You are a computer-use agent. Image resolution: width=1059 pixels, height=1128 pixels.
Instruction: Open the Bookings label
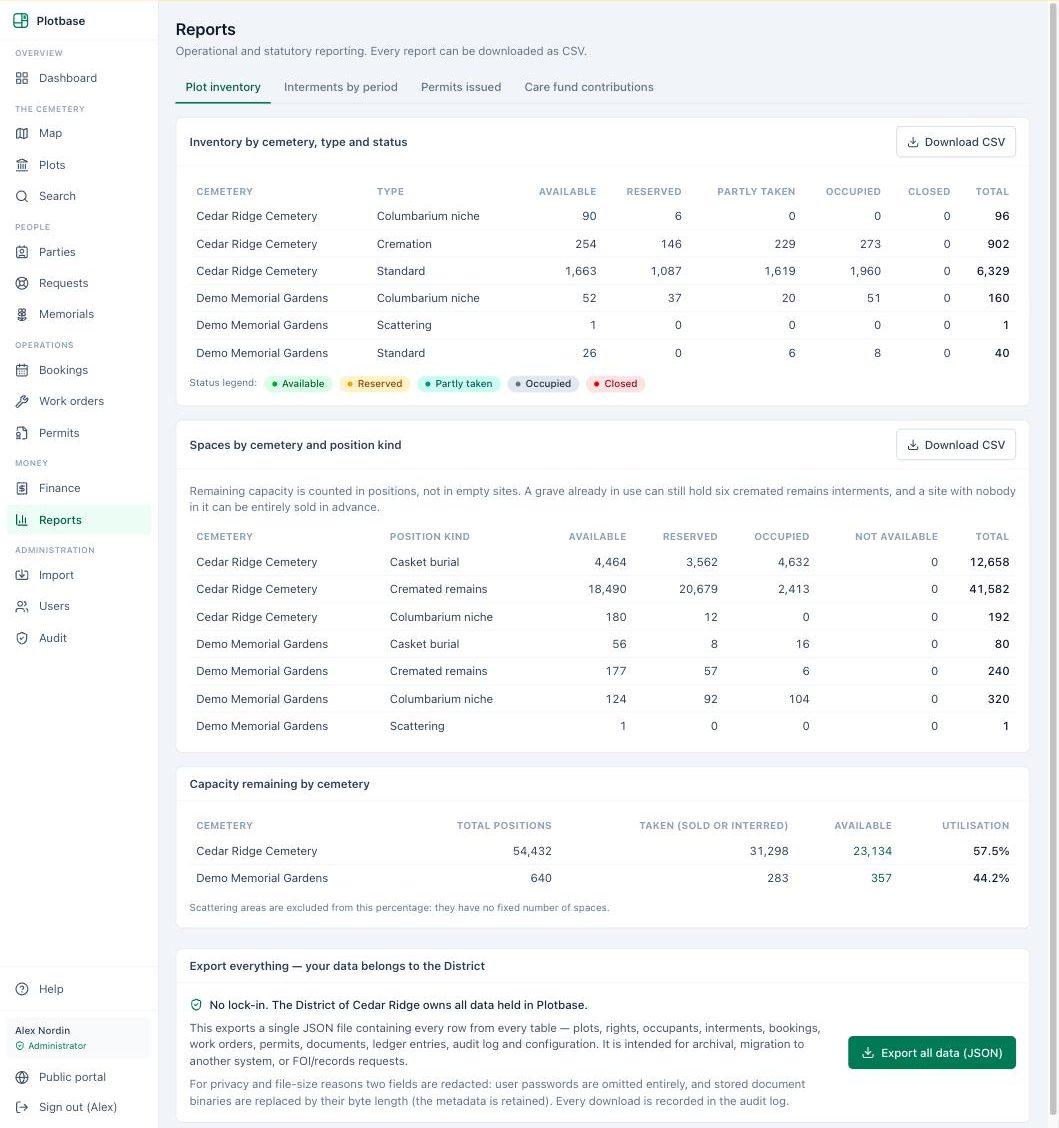(63, 370)
